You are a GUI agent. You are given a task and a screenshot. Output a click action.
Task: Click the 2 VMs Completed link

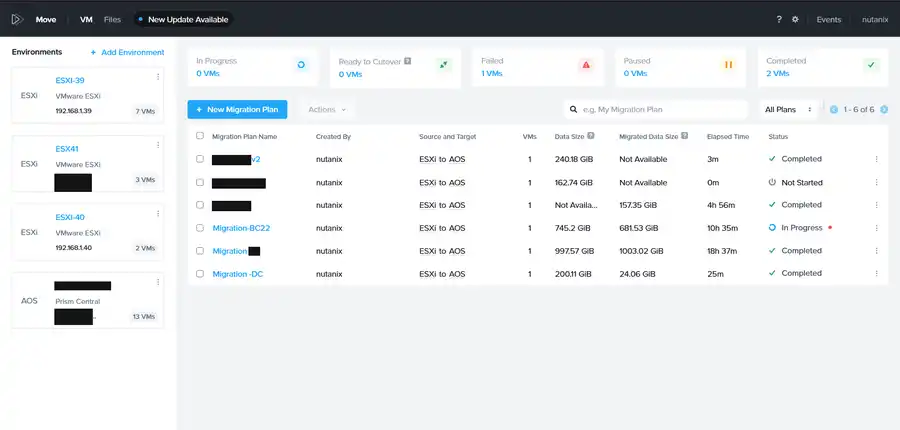pyautogui.click(x=778, y=73)
